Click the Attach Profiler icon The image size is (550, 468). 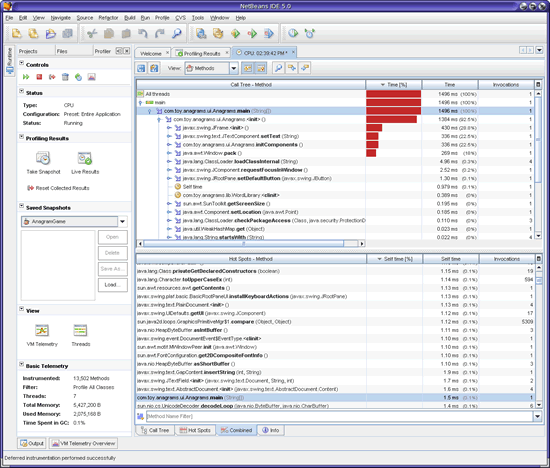(x=310, y=33)
